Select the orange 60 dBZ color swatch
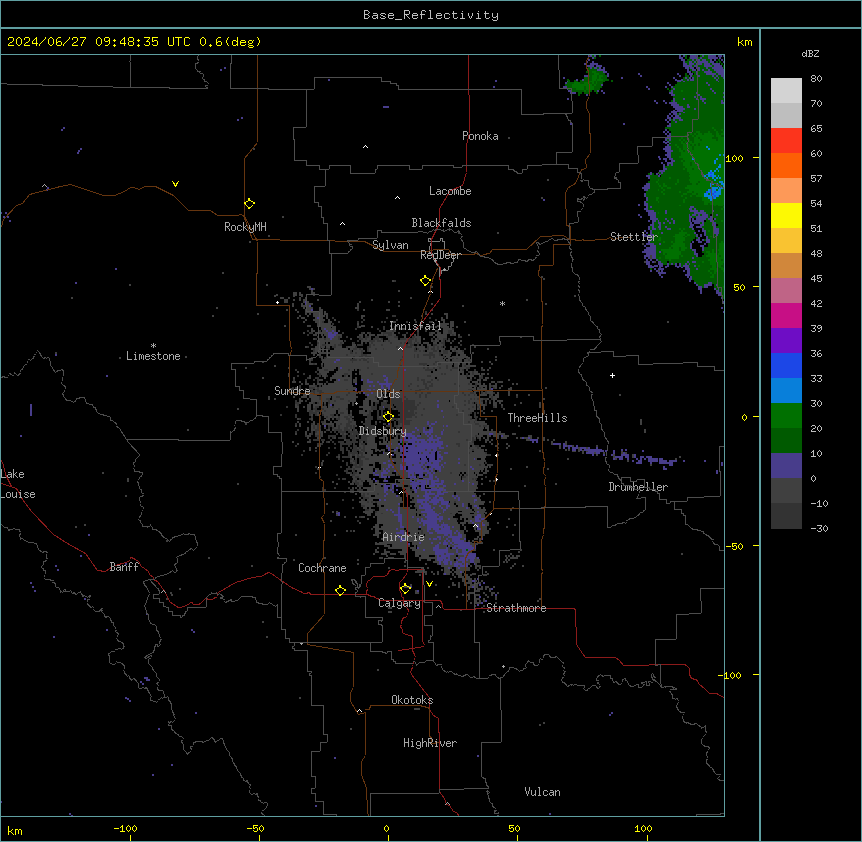Image resolution: width=862 pixels, height=842 pixels. point(786,165)
